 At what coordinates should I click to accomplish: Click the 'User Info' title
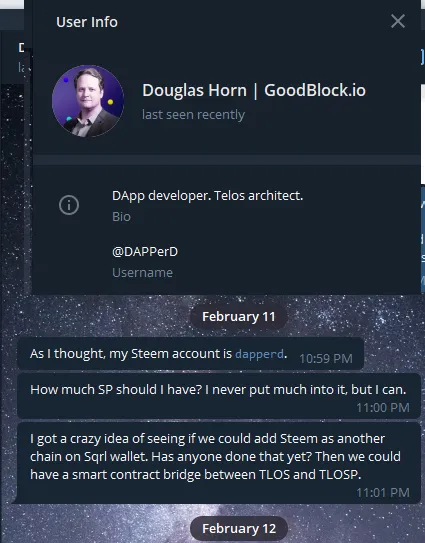click(87, 22)
